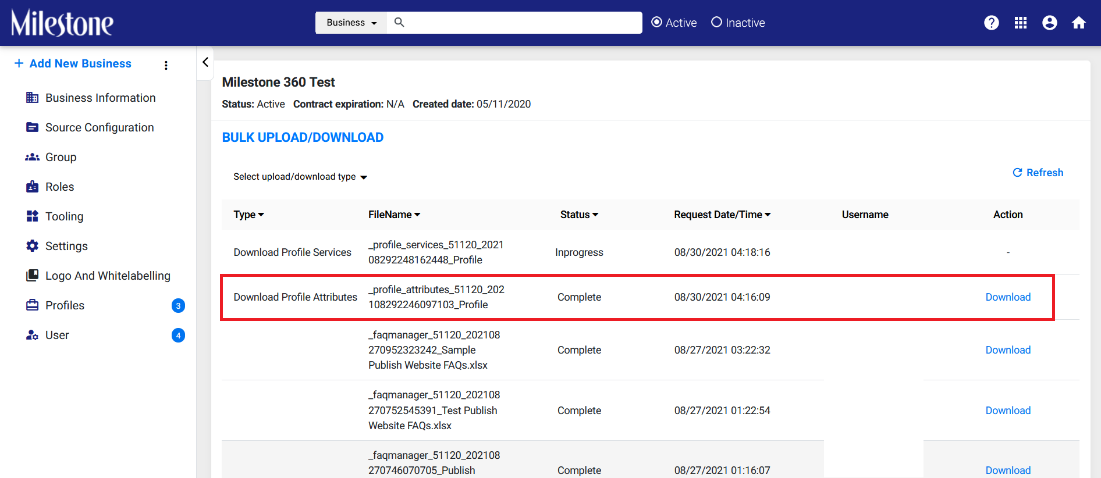The height and width of the screenshot is (478, 1101).
Task: Click the Milestone logo
Action: pyautogui.click(x=62, y=23)
